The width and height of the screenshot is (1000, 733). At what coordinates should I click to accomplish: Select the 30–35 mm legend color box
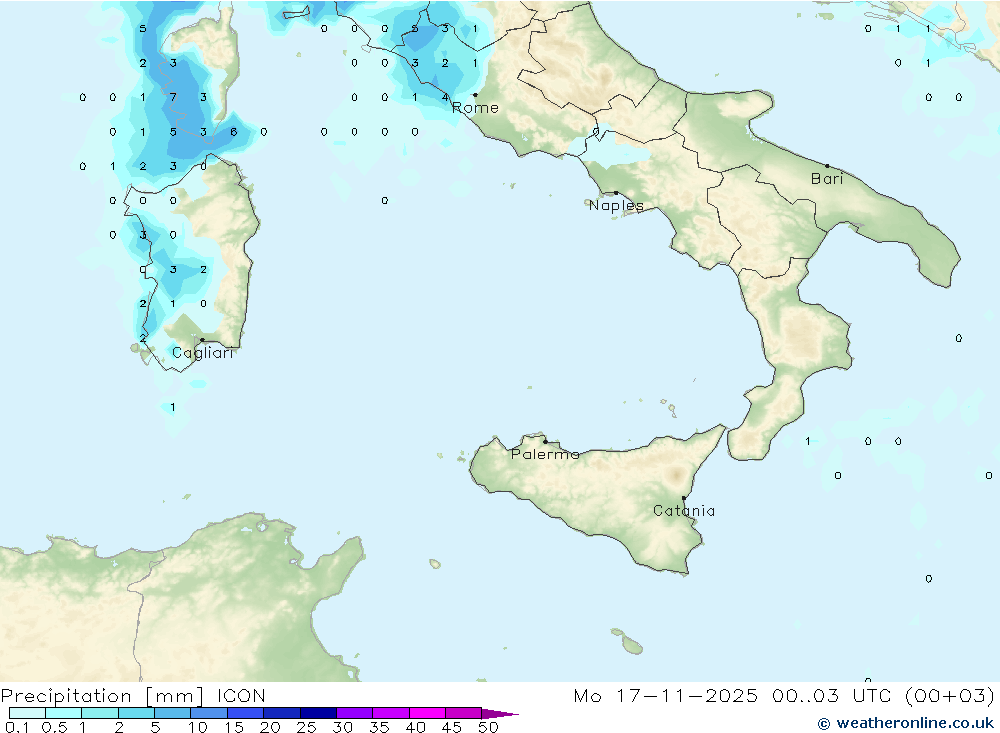point(355,713)
